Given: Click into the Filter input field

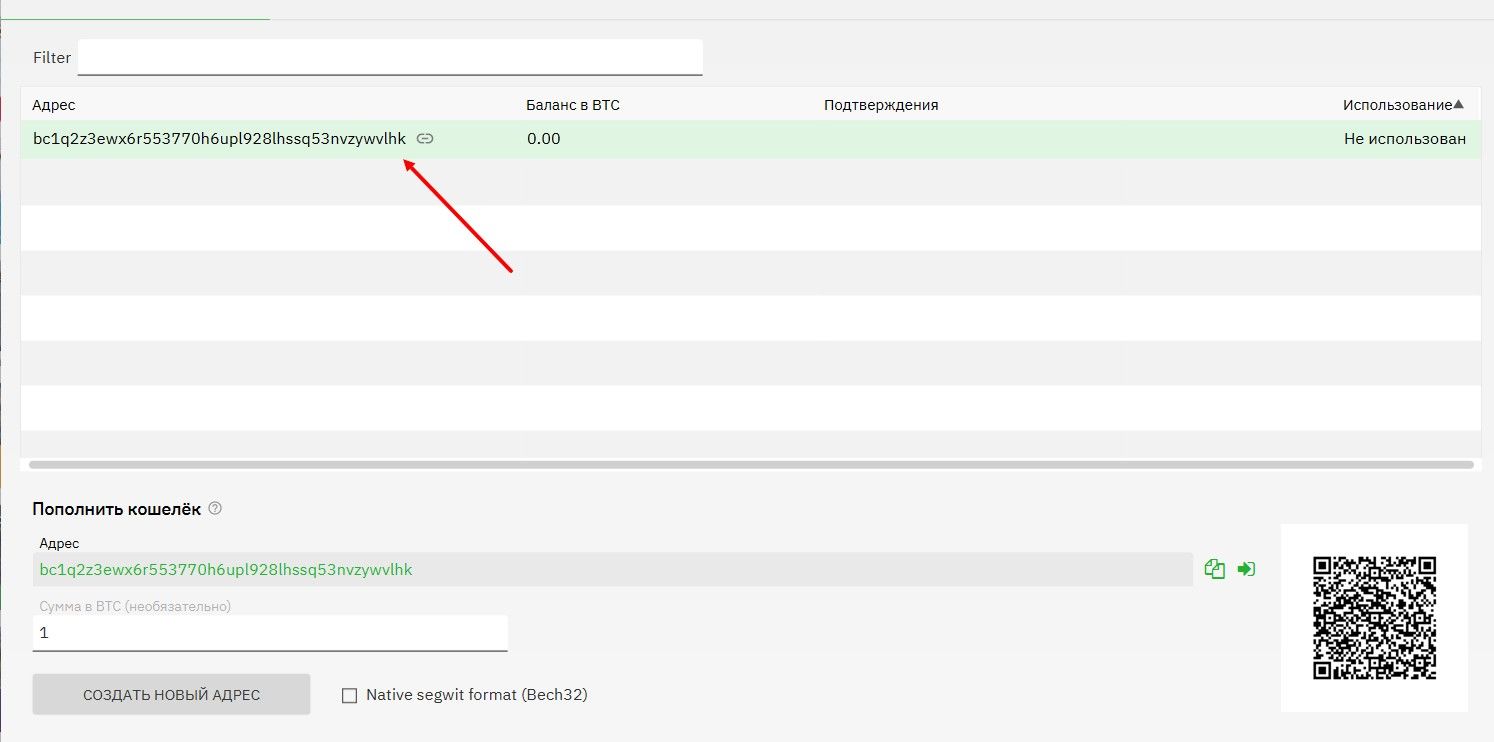Looking at the screenshot, I should point(390,57).
